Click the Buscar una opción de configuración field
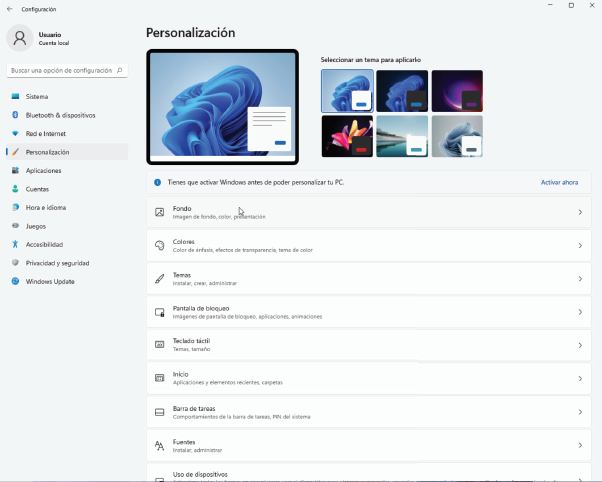 click(x=67, y=70)
